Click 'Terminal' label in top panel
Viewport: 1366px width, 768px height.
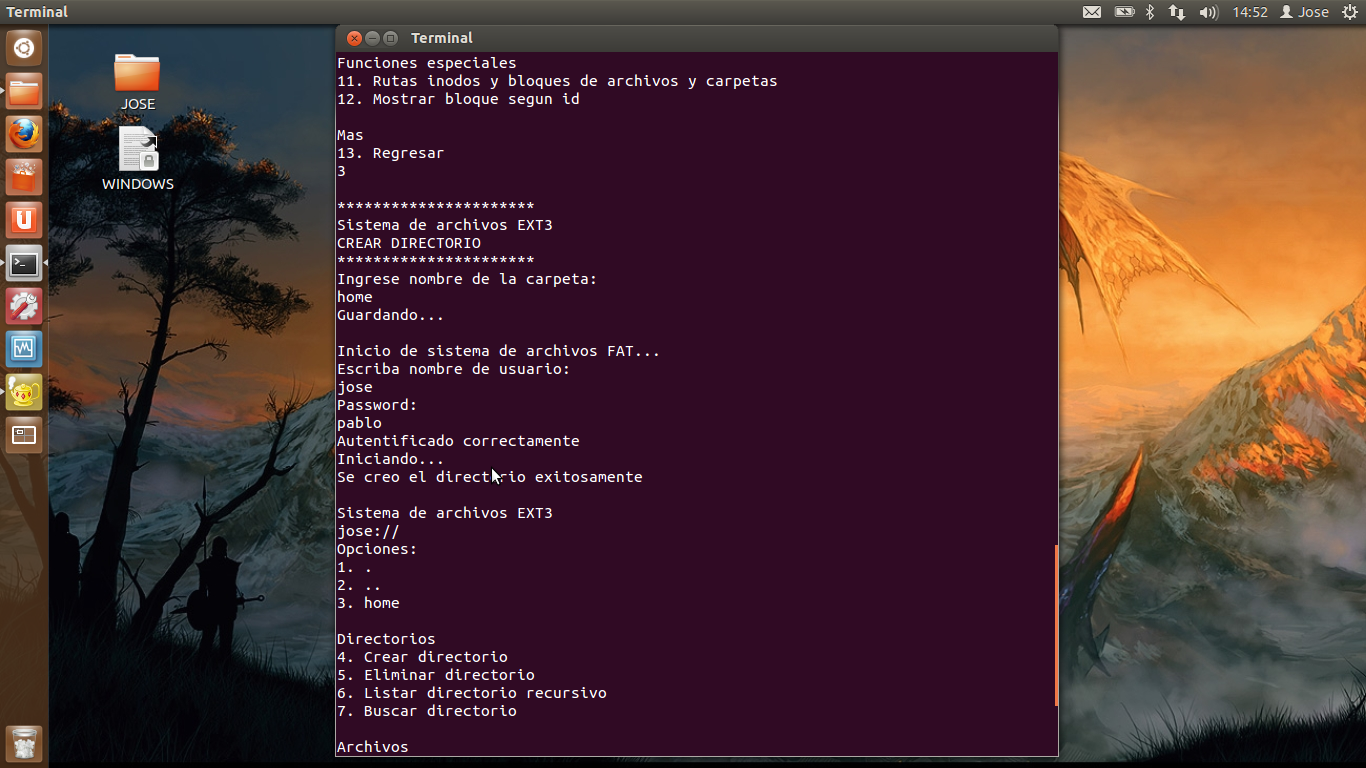click(37, 12)
